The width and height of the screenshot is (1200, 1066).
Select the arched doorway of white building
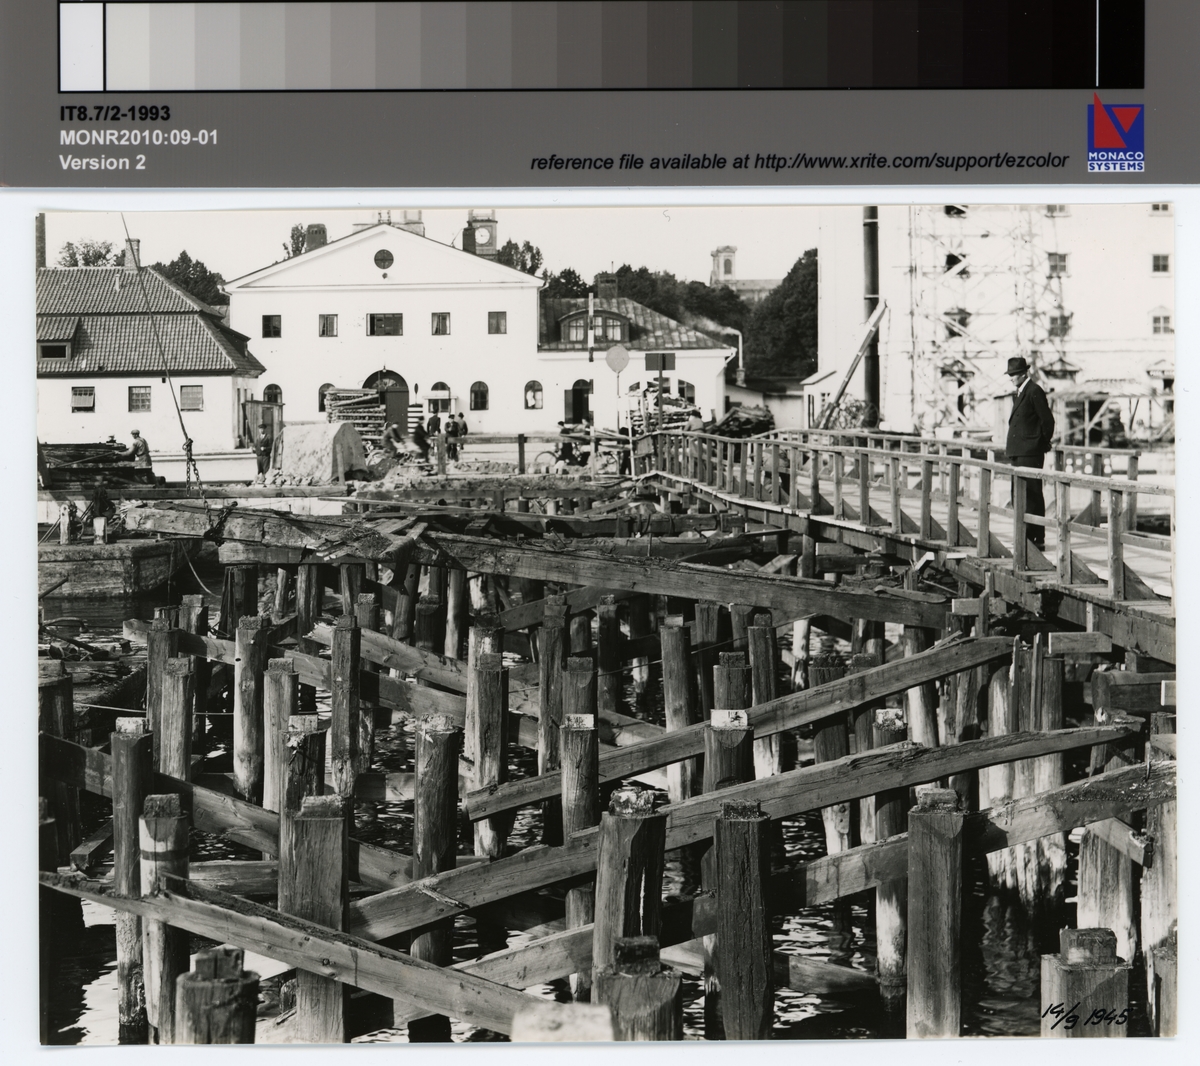385,395
